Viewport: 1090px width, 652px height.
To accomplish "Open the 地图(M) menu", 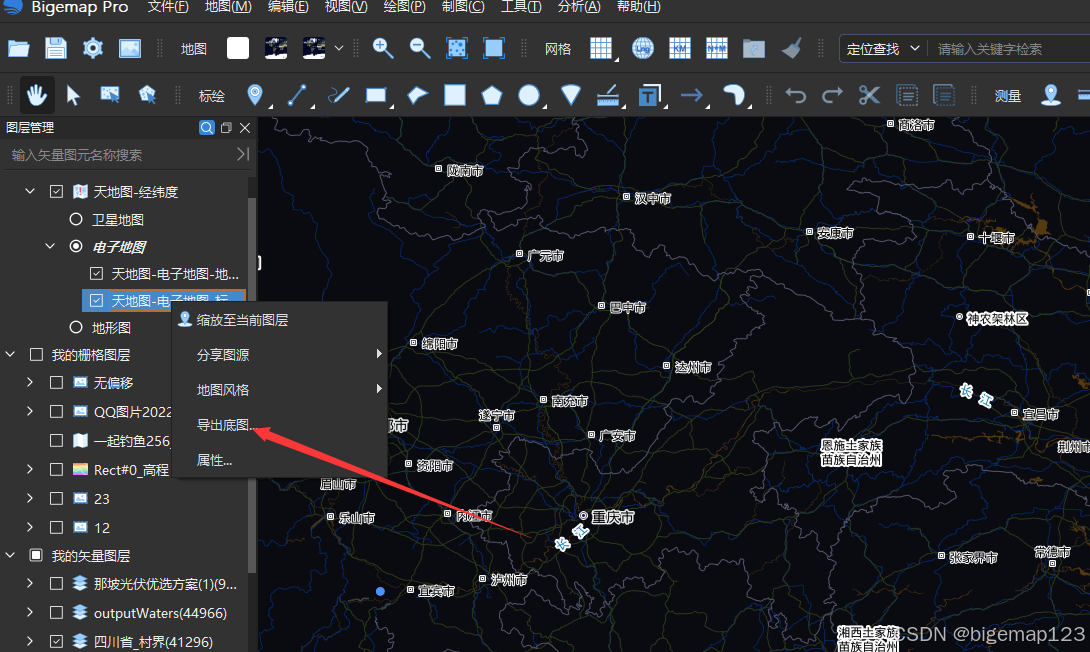I will click(228, 7).
